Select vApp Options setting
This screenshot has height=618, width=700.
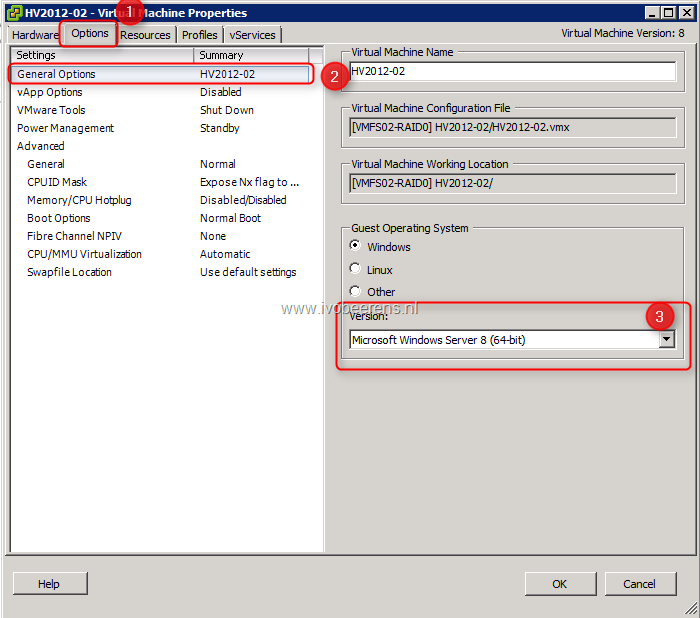pos(50,92)
